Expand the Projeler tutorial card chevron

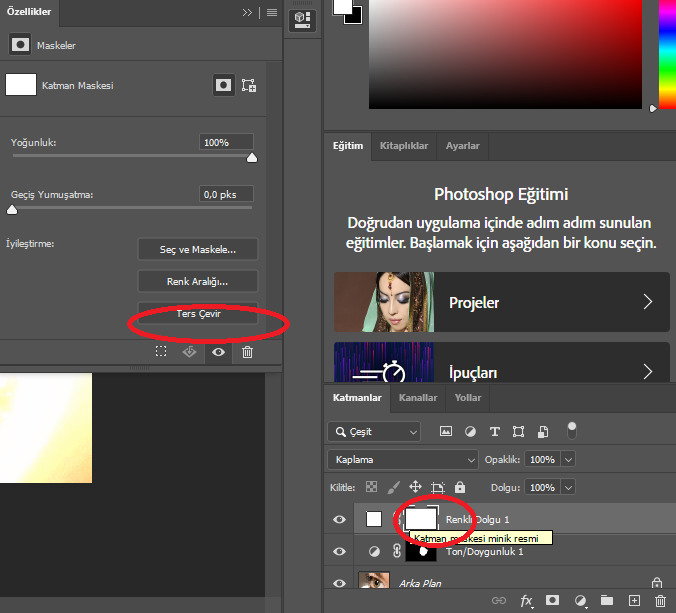coord(648,302)
